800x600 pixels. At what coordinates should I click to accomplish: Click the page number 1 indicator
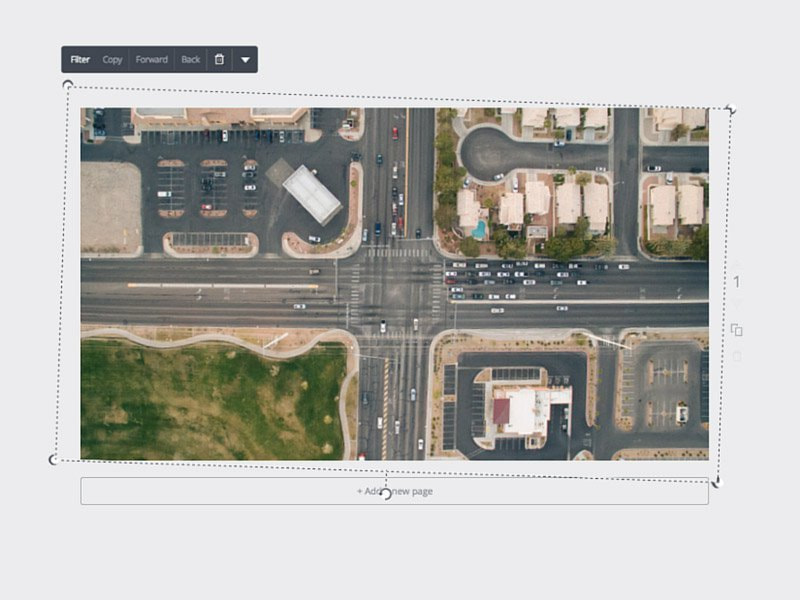737,283
